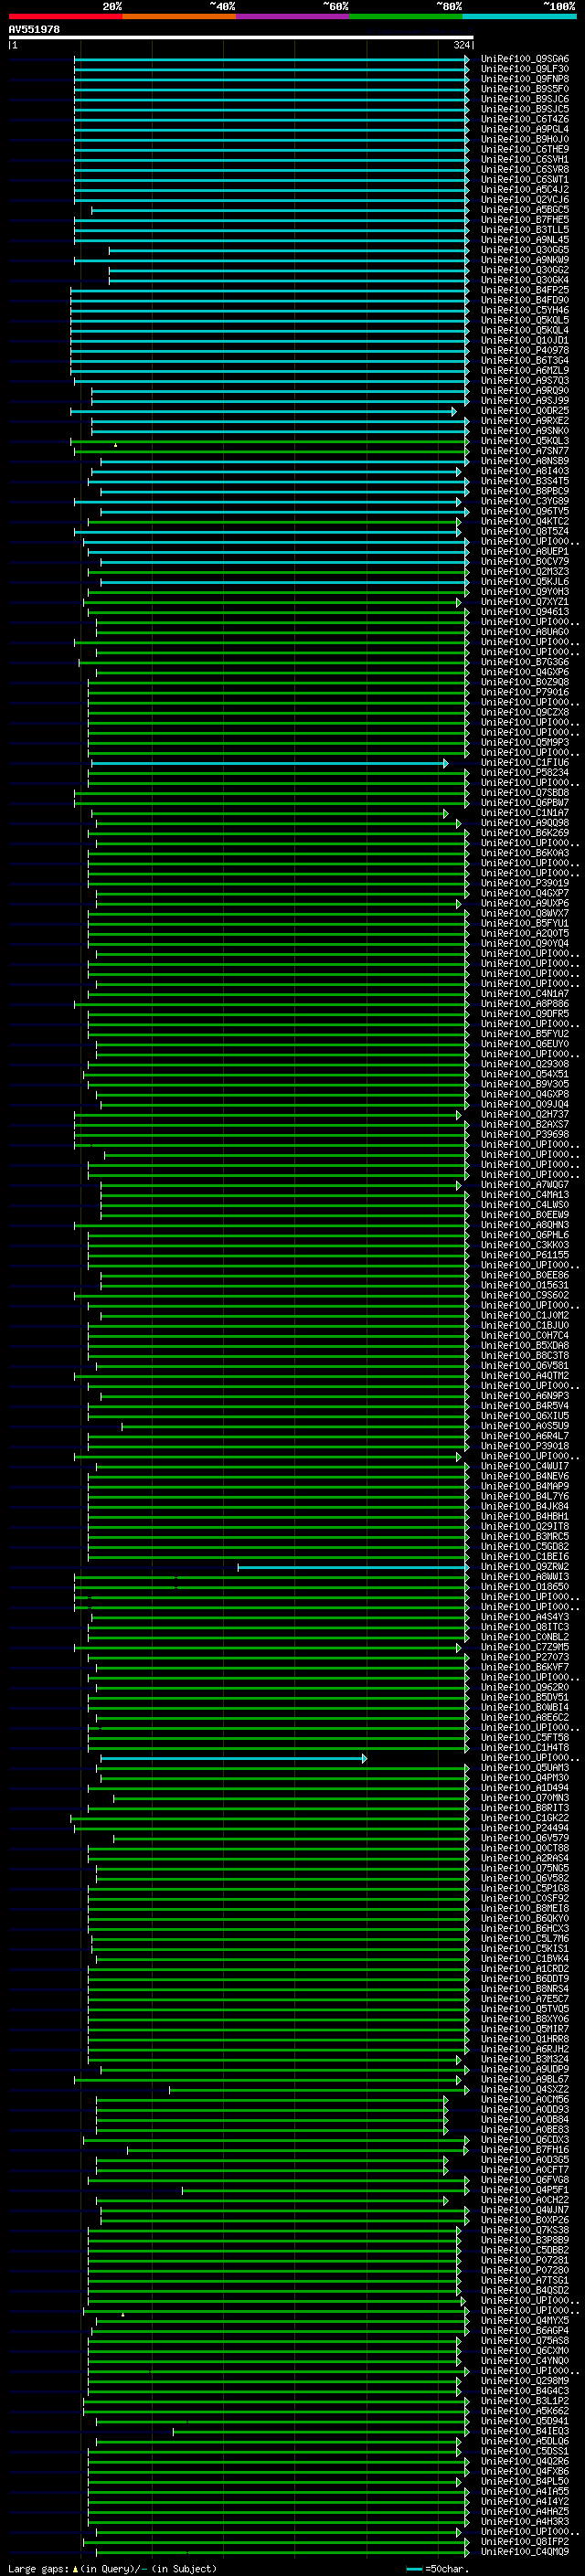Click hit label UniRef100_P58234
The image size is (585, 2576).
tap(525, 773)
